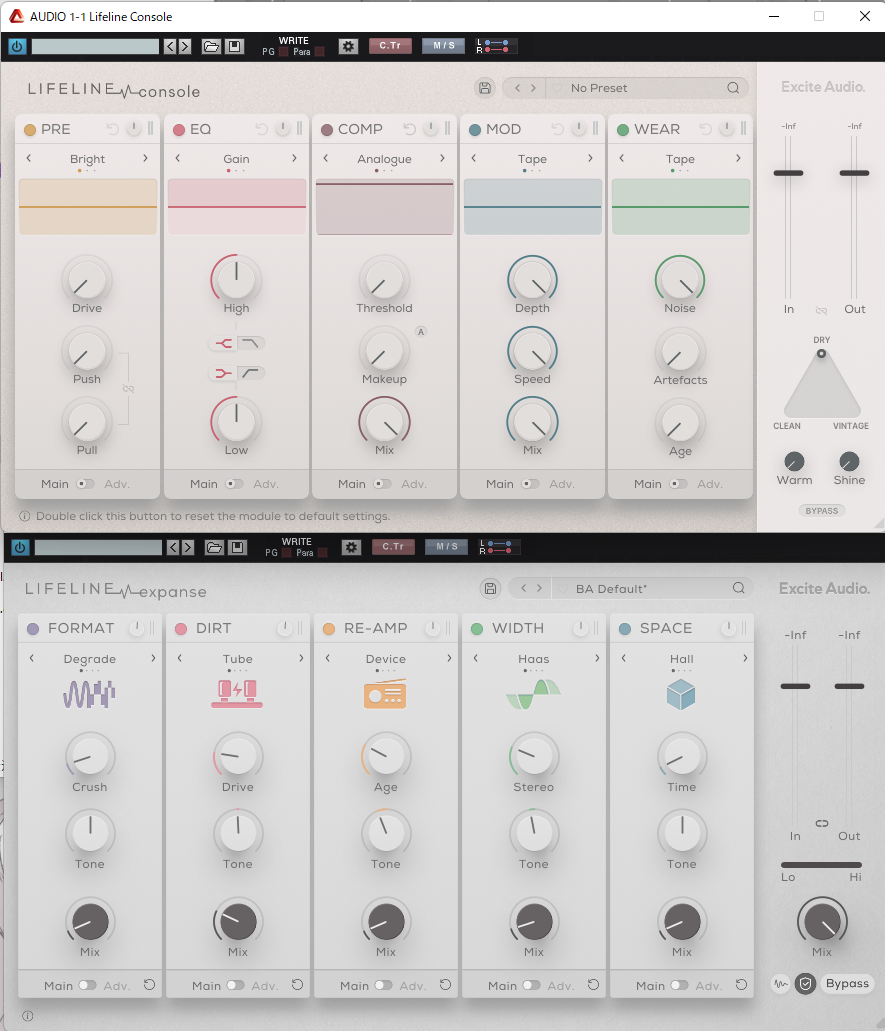Click M/S button in Console toolbar

pos(444,45)
